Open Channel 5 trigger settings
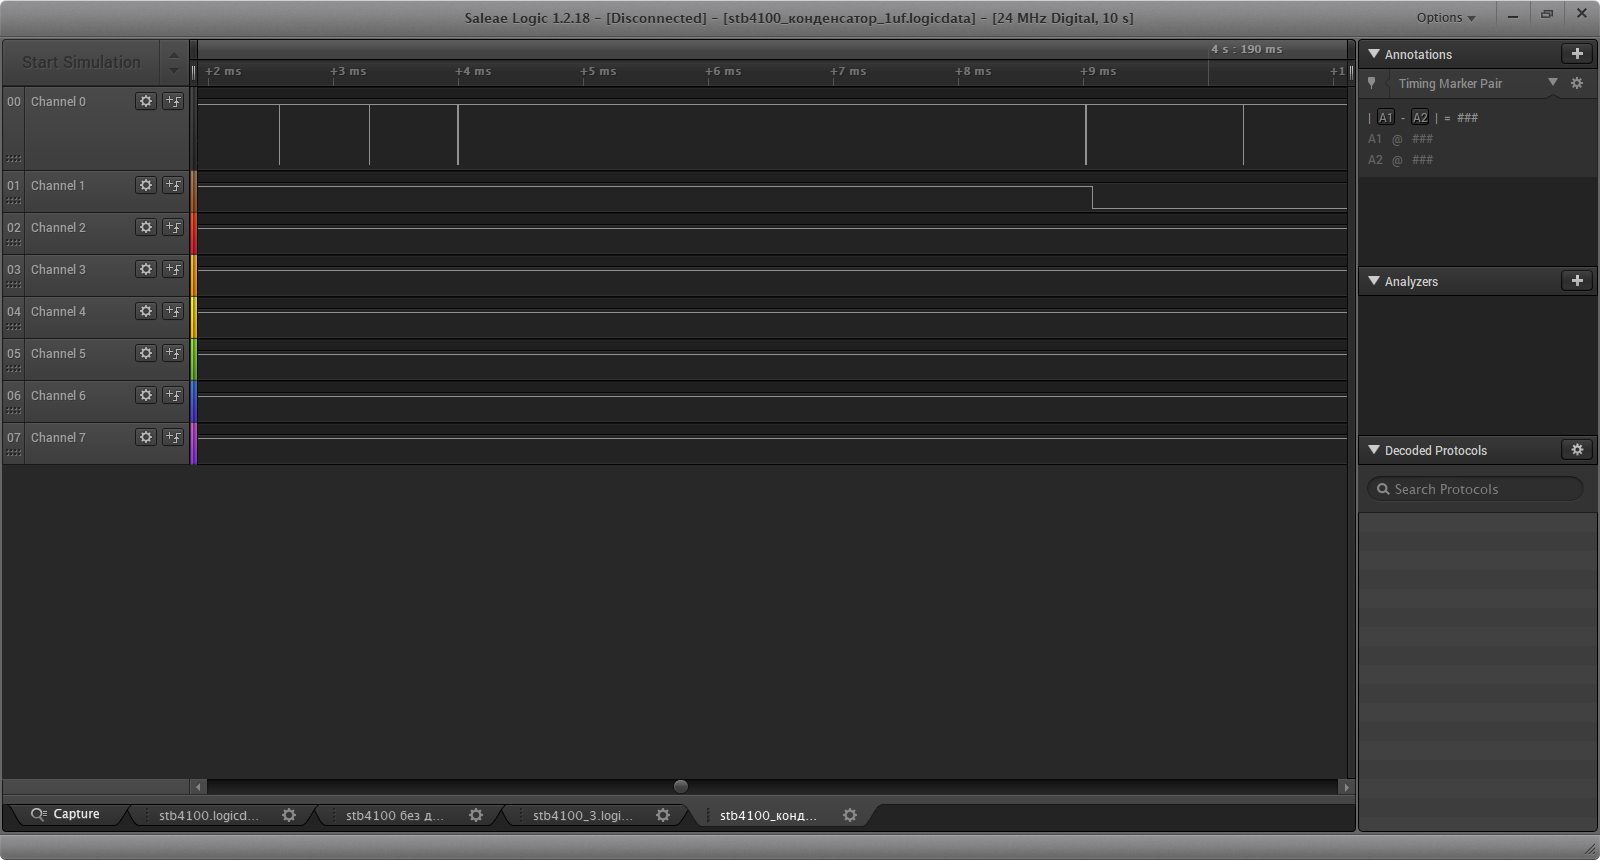 click(x=173, y=353)
